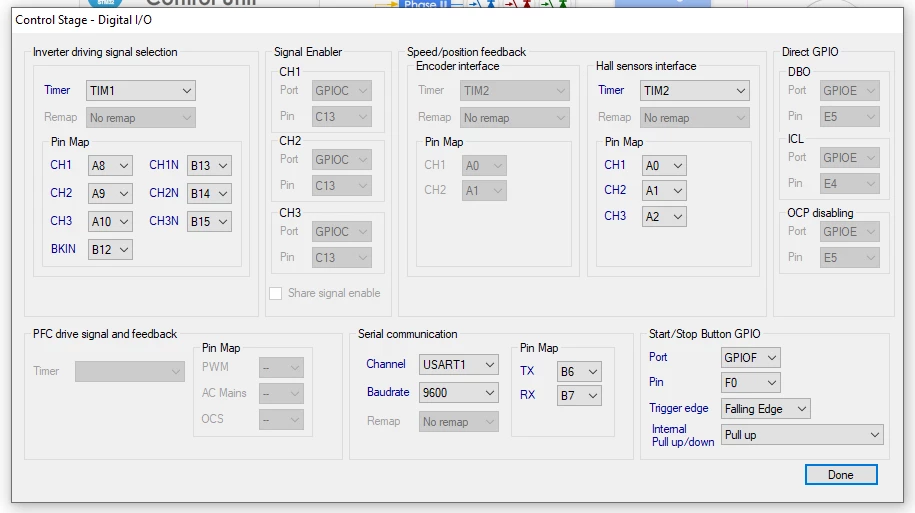Open Start/Stop Button Pin F0 dropdown

click(750, 383)
